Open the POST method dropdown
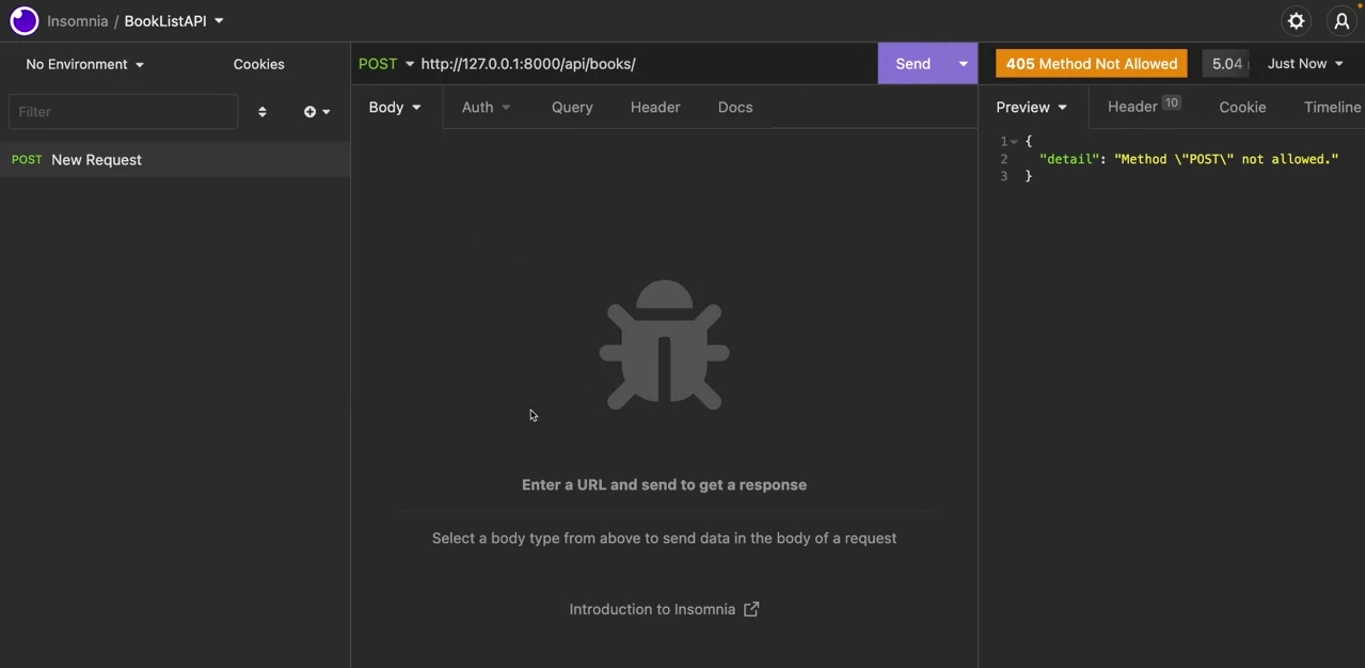This screenshot has height=668, width=1365. (x=386, y=64)
